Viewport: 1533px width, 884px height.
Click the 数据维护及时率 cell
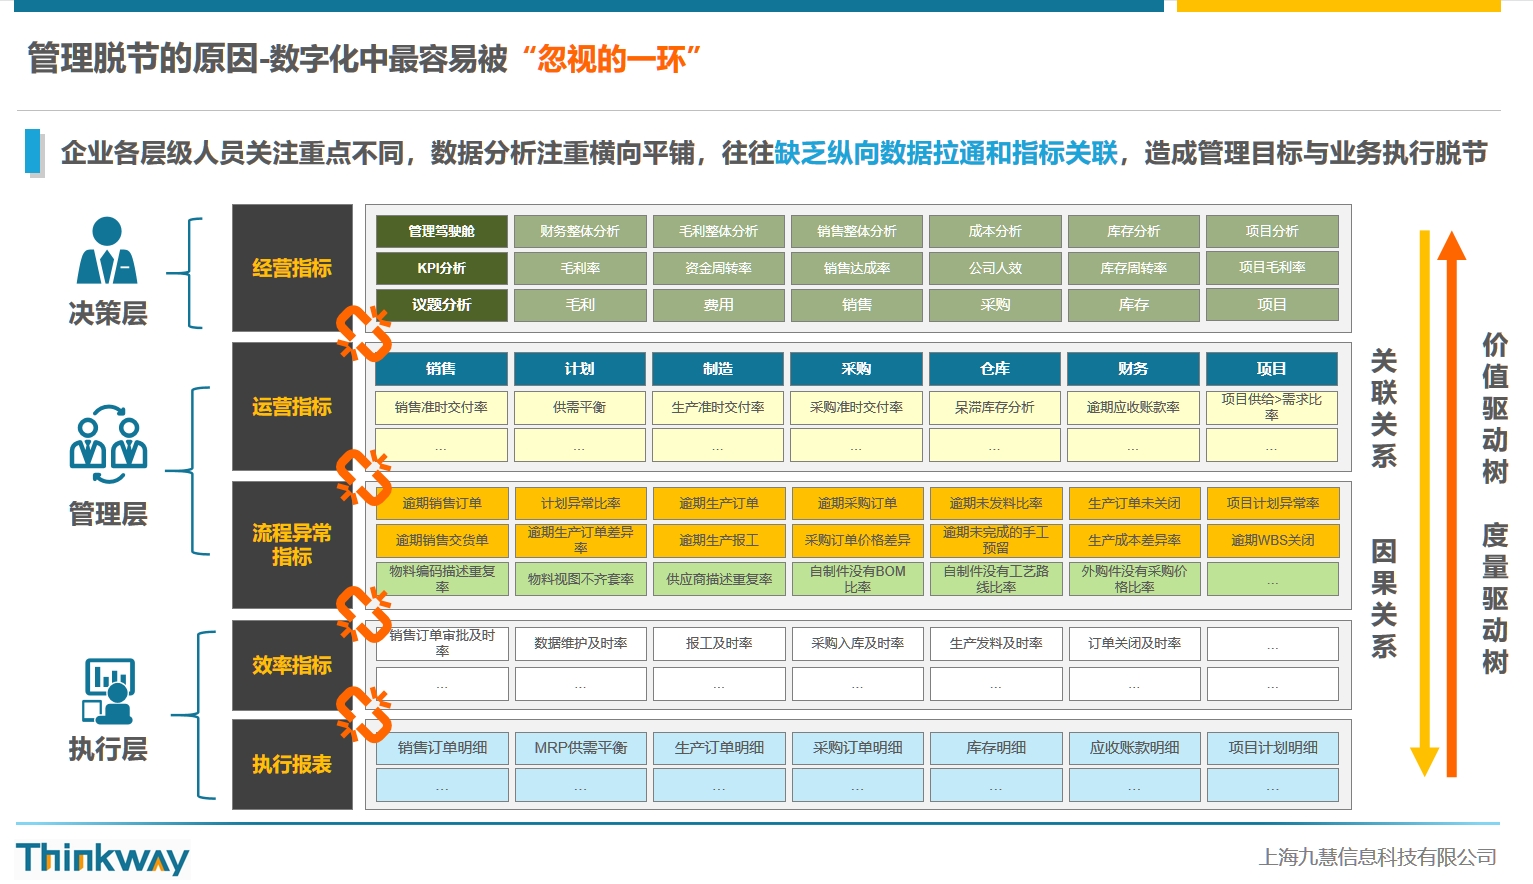(x=581, y=643)
